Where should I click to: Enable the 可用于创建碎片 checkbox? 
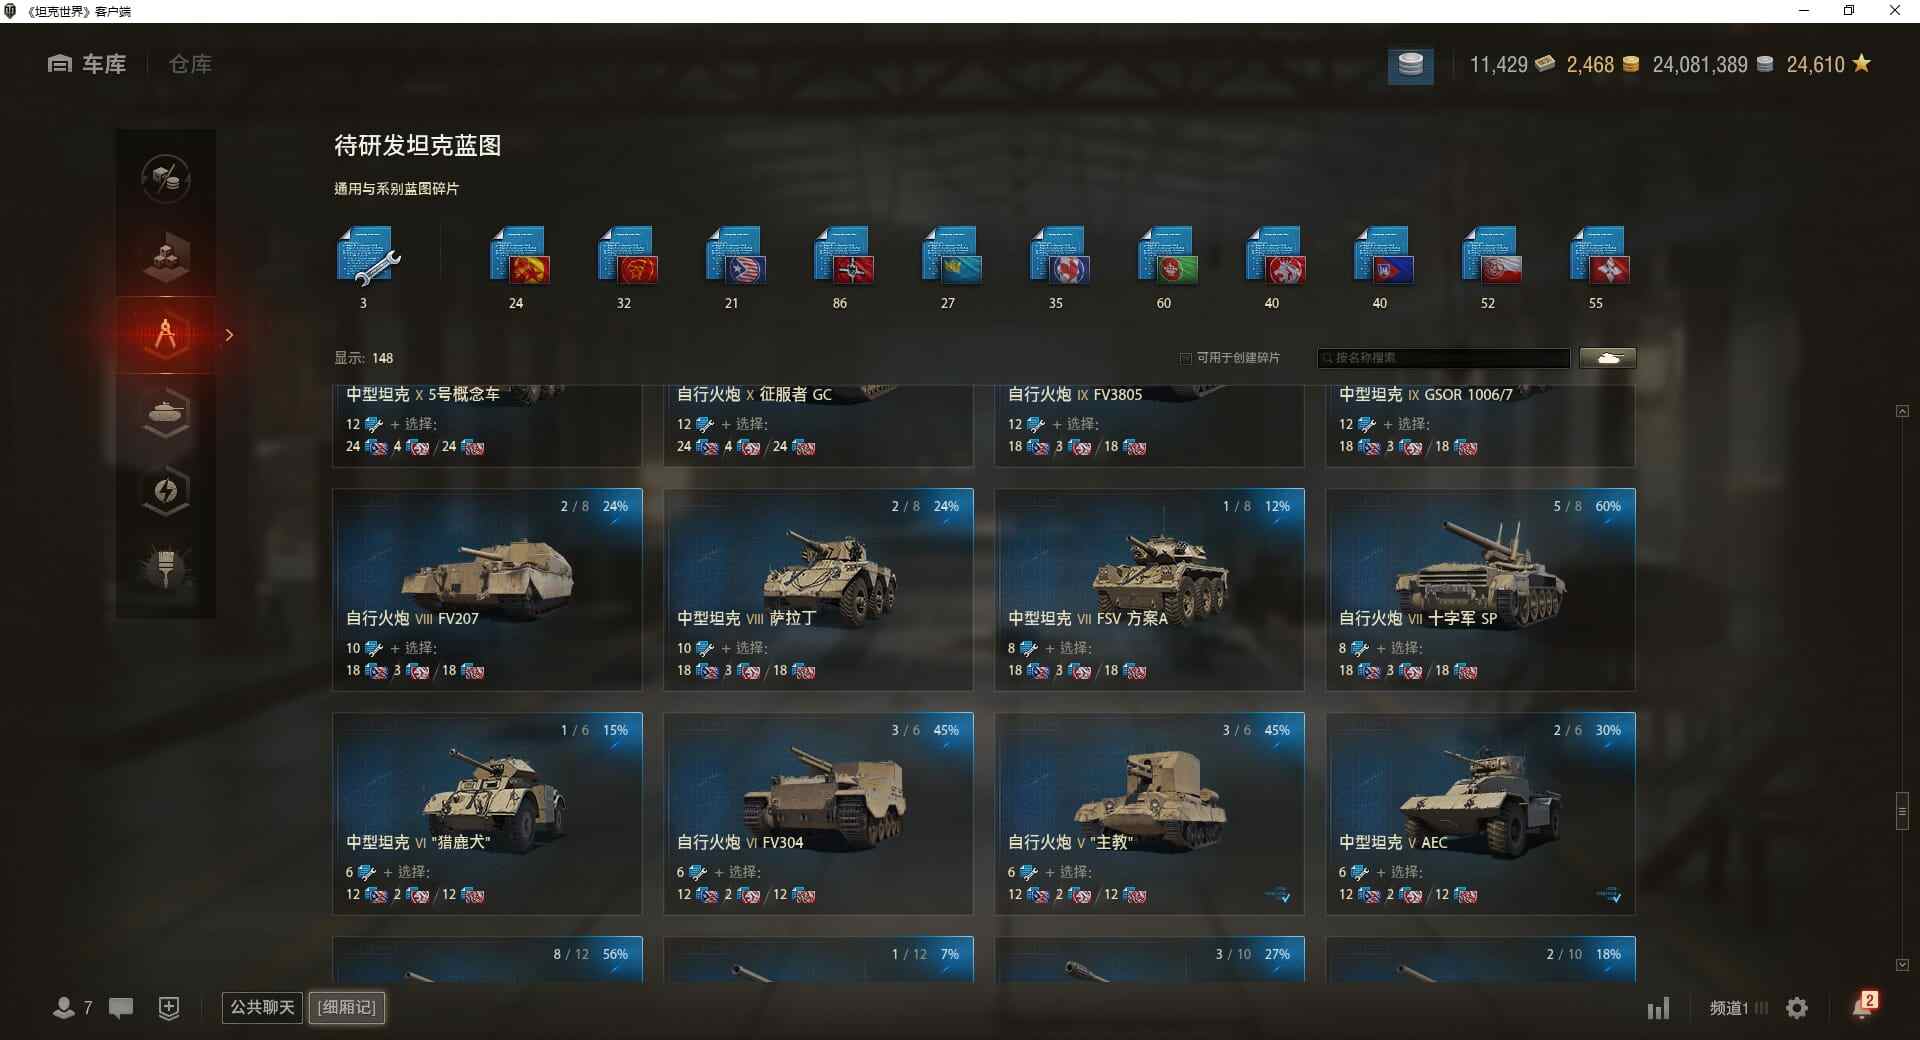point(1186,358)
